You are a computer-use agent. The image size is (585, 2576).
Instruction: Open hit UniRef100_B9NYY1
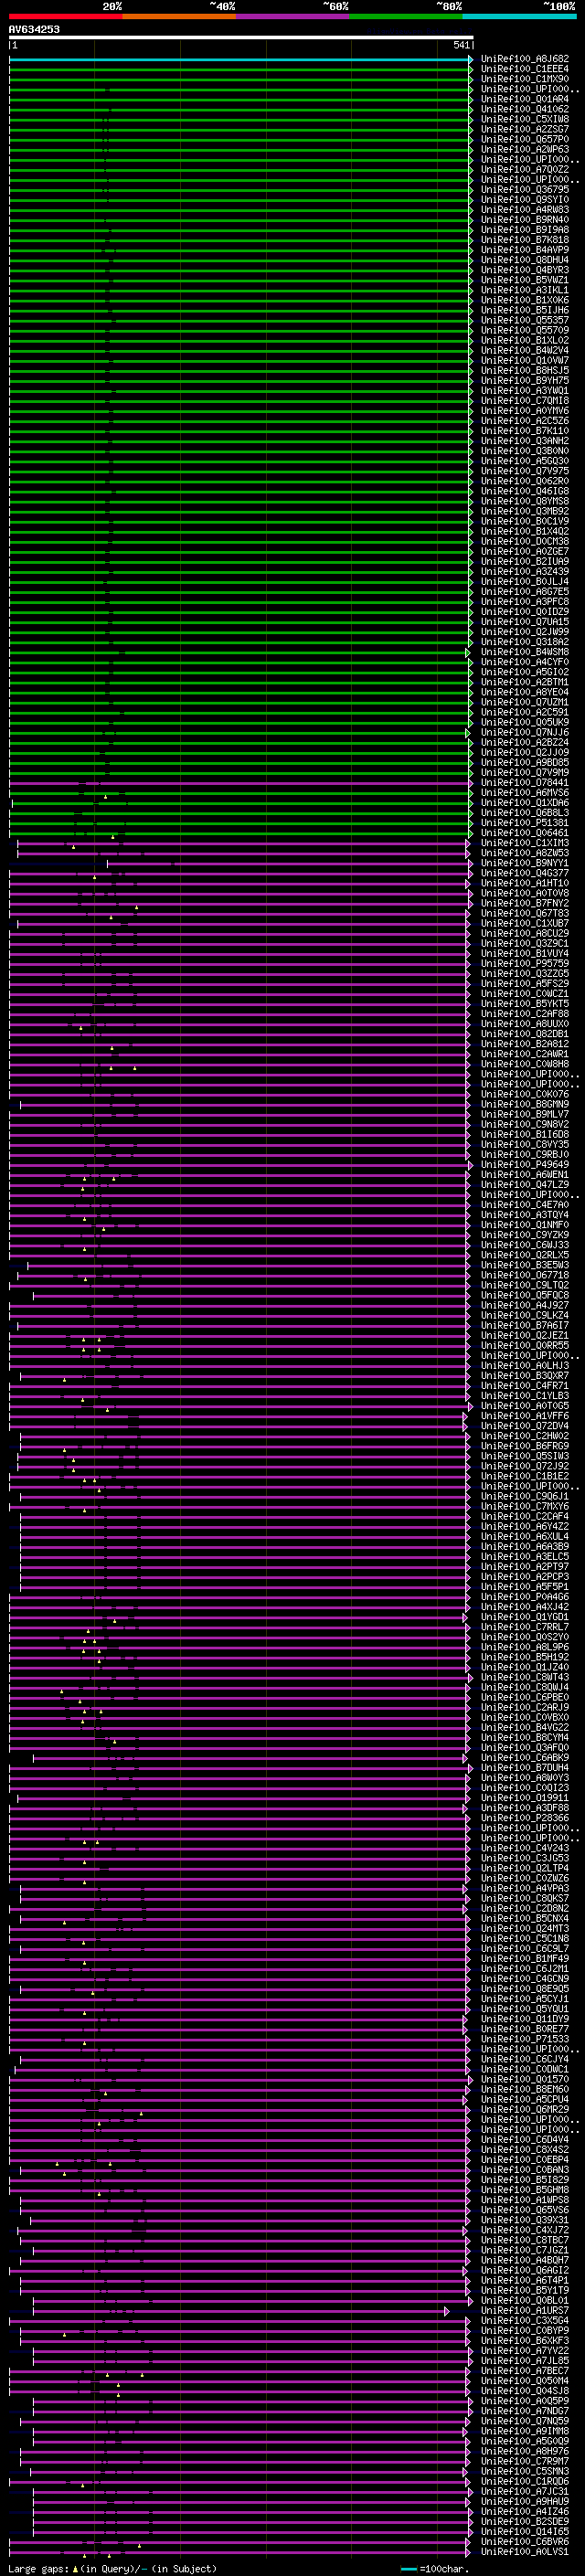[x=525, y=862]
